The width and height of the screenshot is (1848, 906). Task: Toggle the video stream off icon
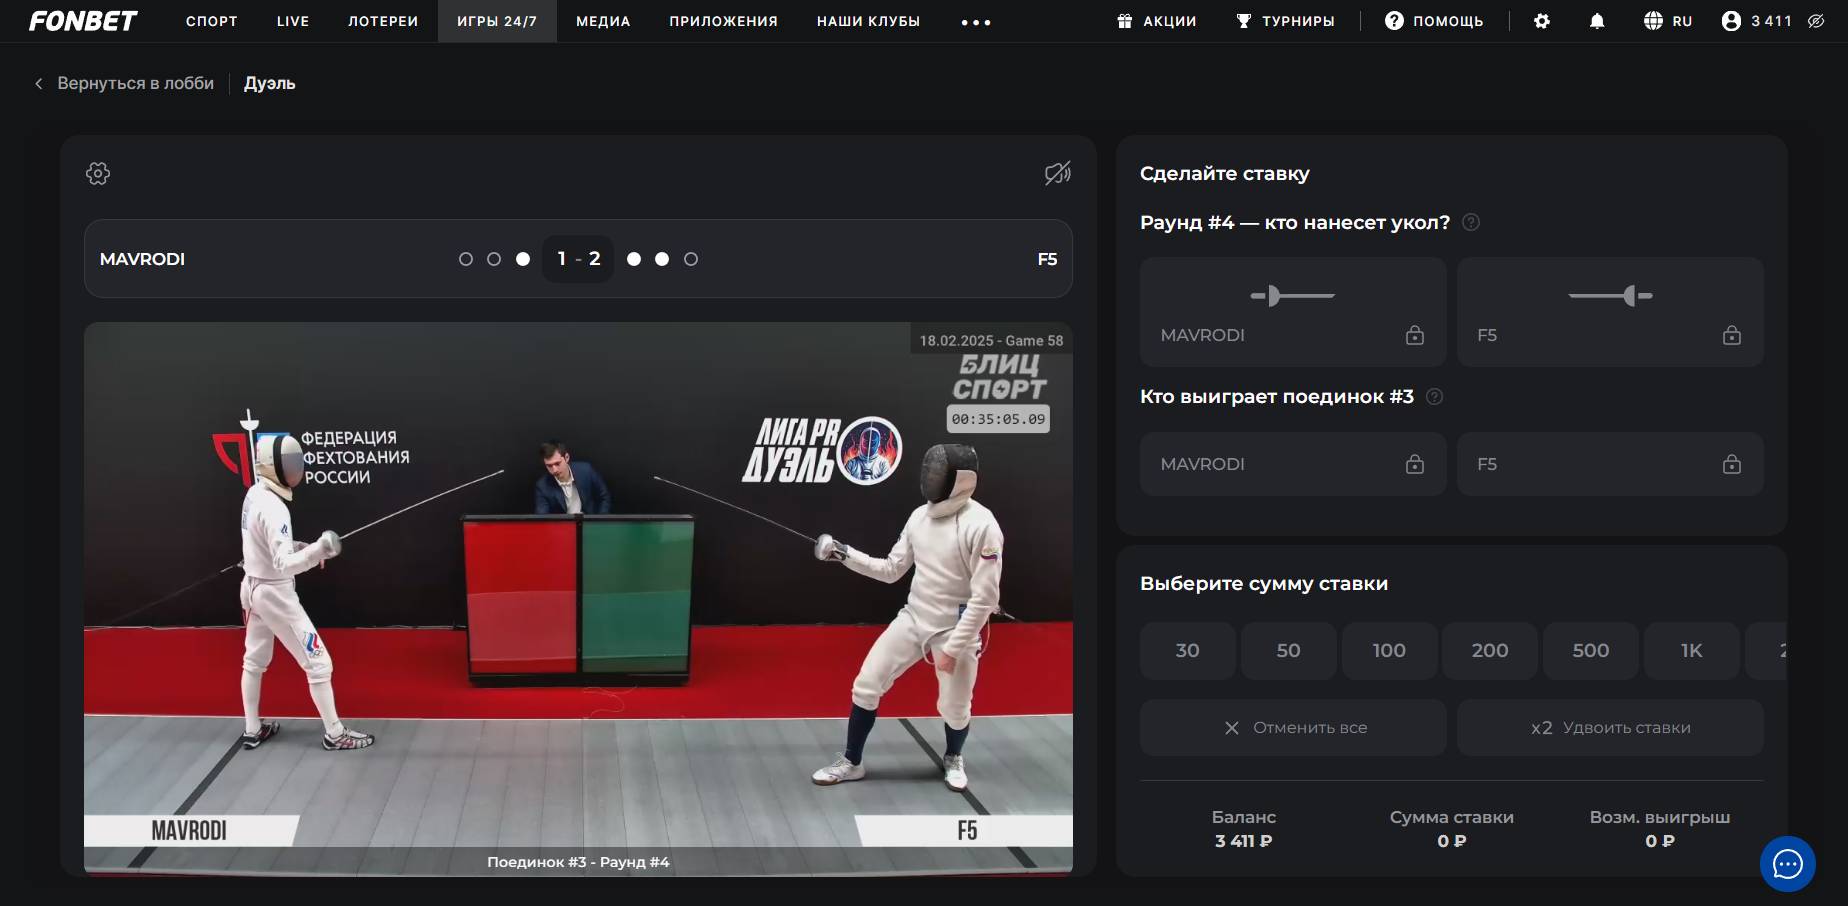point(1057,174)
